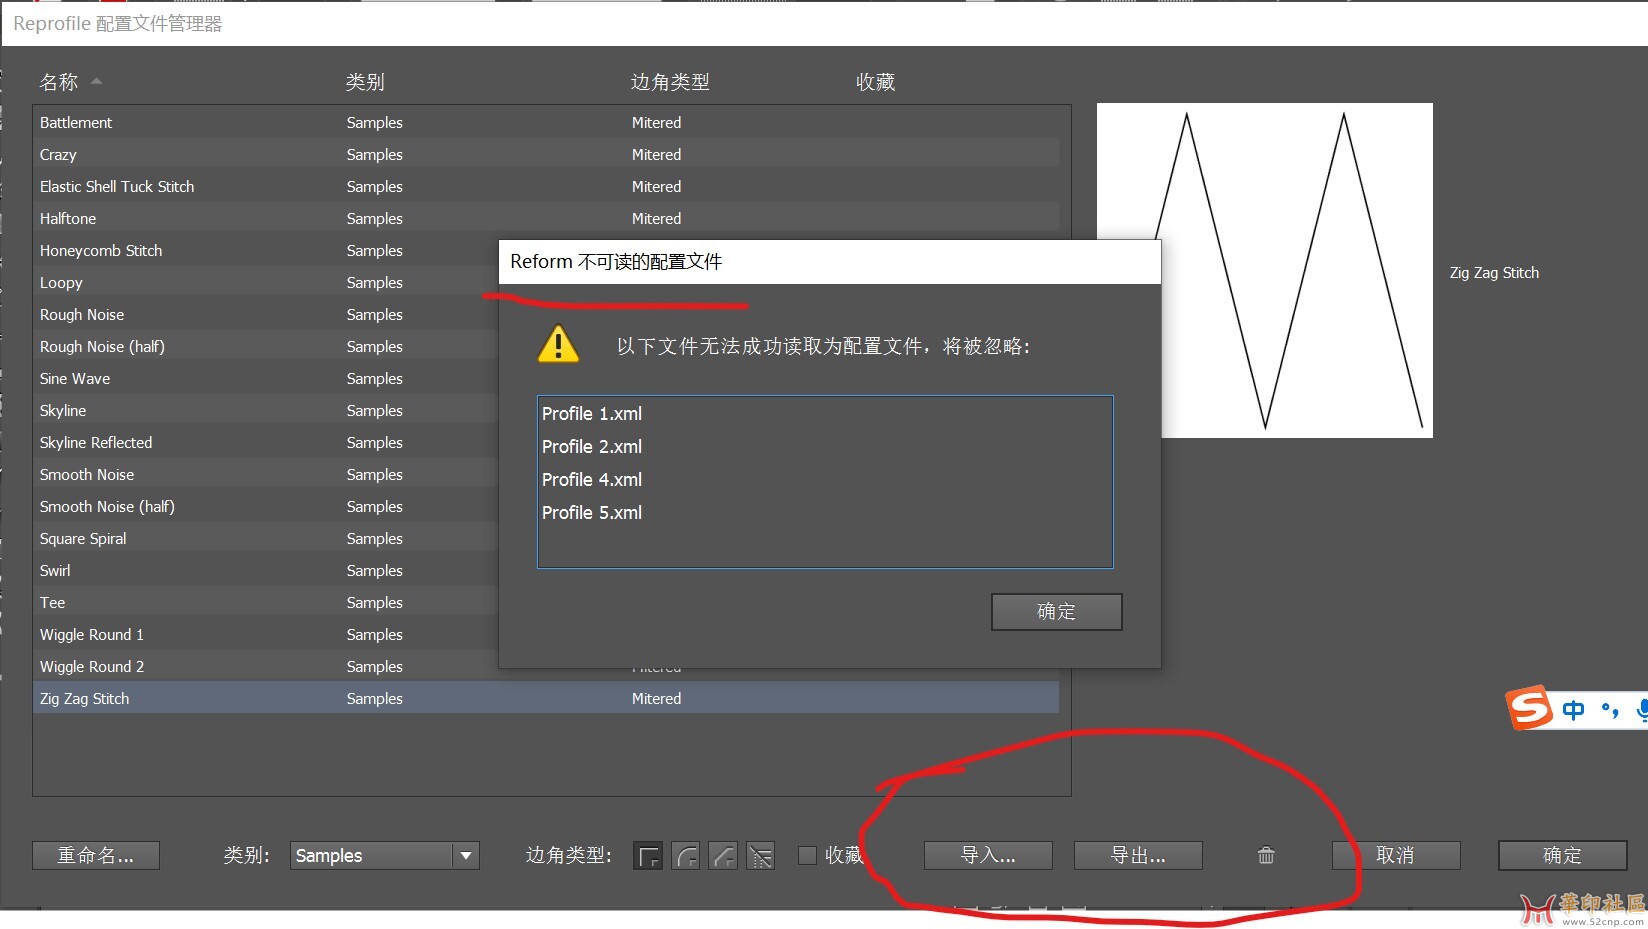This screenshot has height=929, width=1648.
Task: Sort by 类别 column header
Action: [x=365, y=82]
